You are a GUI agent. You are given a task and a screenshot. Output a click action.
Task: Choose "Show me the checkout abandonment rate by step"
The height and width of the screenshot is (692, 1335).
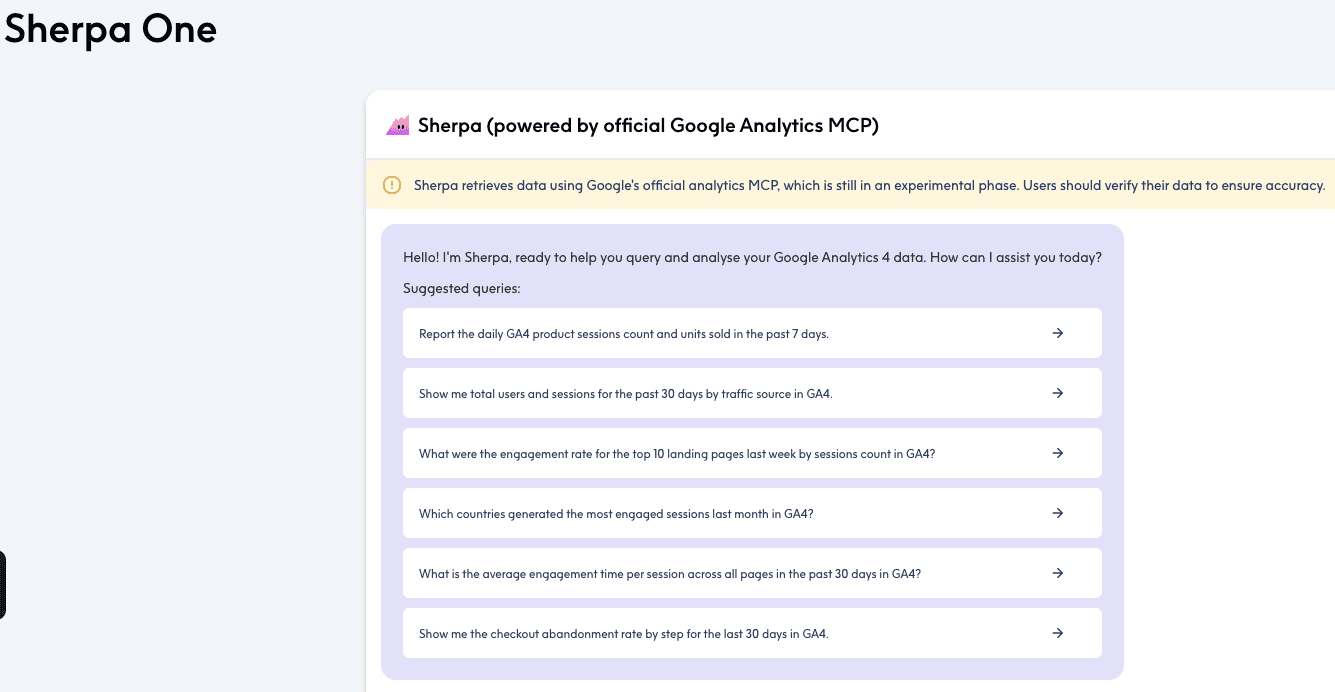click(x=752, y=633)
